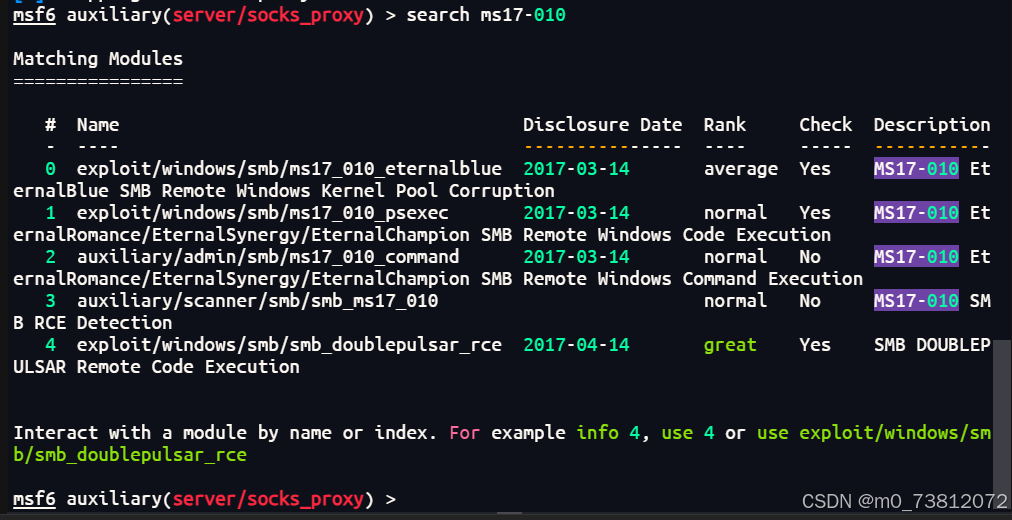This screenshot has height=520, width=1012.
Task: Click disclosure date in ms17_010_command row
Action: pyautogui.click(x=576, y=257)
